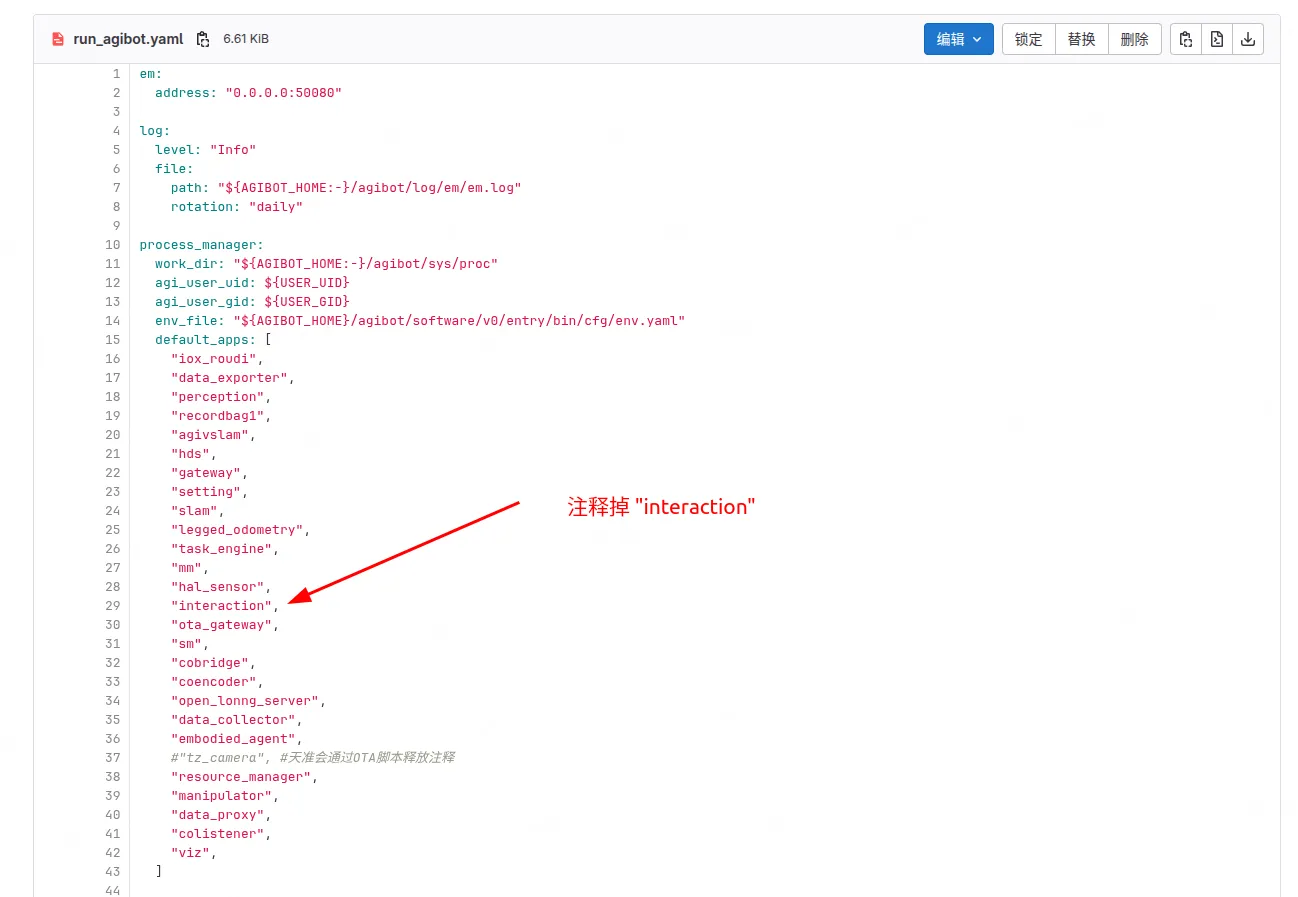This screenshot has width=1298, height=897.
Task: Click the "recordbag1" entry
Action: (x=216, y=415)
